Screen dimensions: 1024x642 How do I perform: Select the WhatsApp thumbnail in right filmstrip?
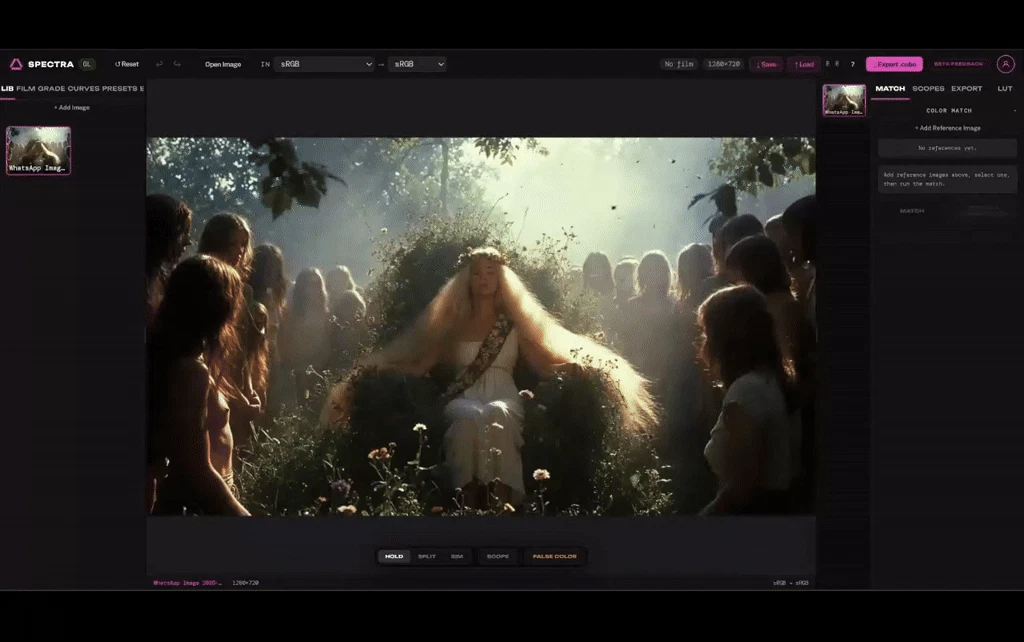pos(844,100)
